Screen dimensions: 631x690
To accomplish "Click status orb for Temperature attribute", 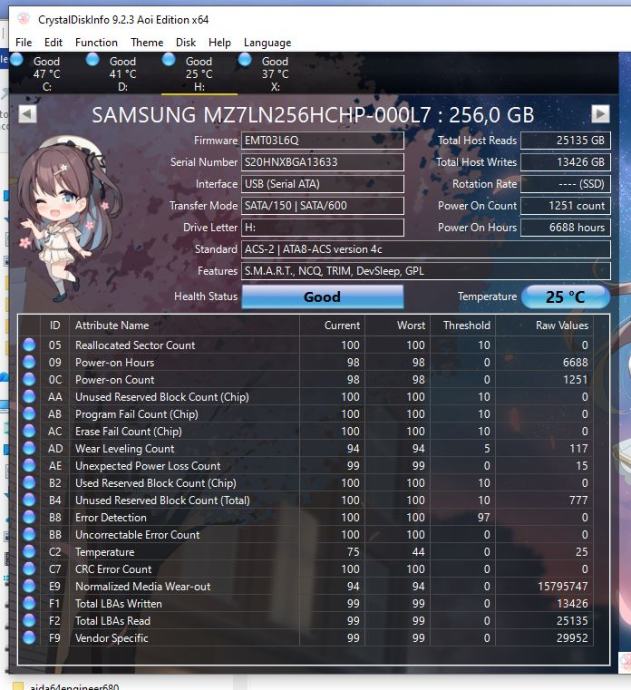I will pyautogui.click(x=29, y=551).
